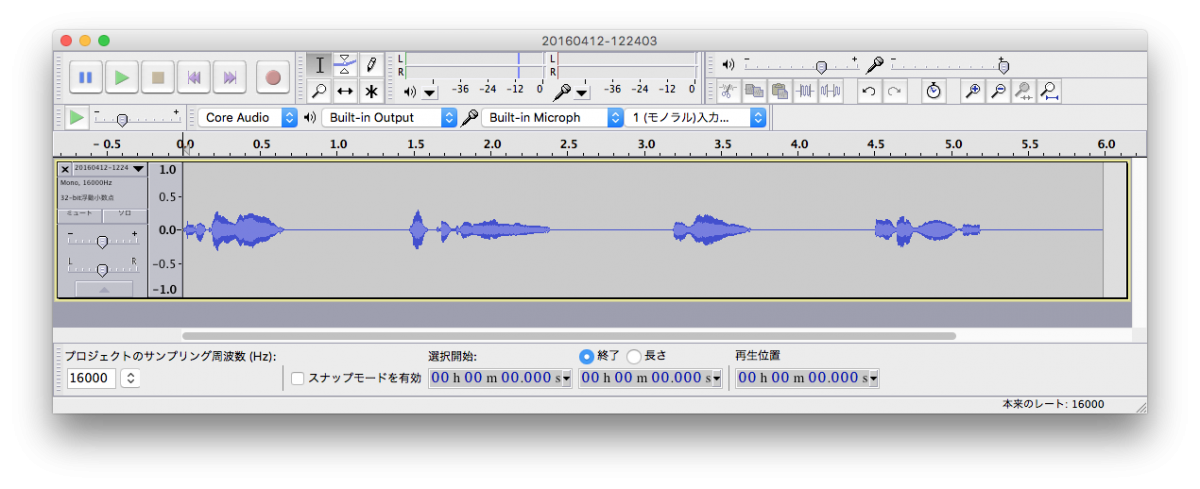Open the Core Audio host dropdown

248,117
